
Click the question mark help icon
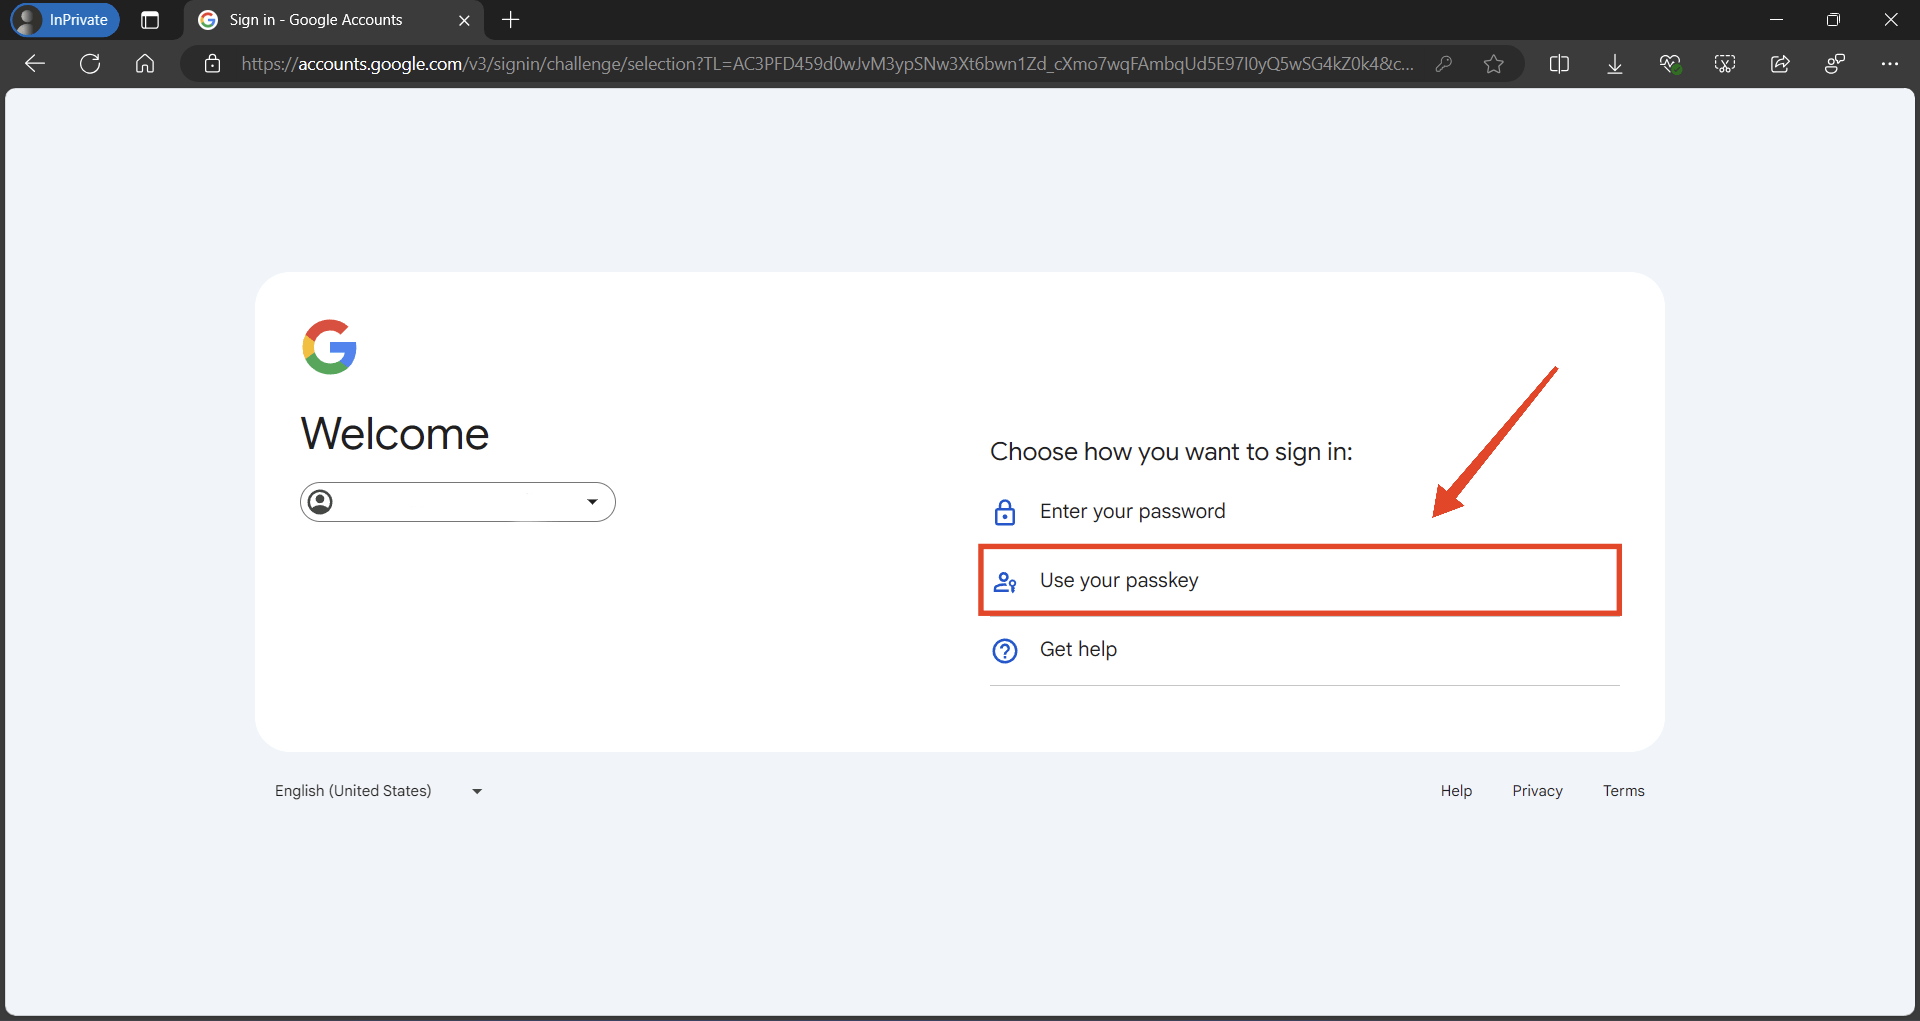pyautogui.click(x=1005, y=651)
